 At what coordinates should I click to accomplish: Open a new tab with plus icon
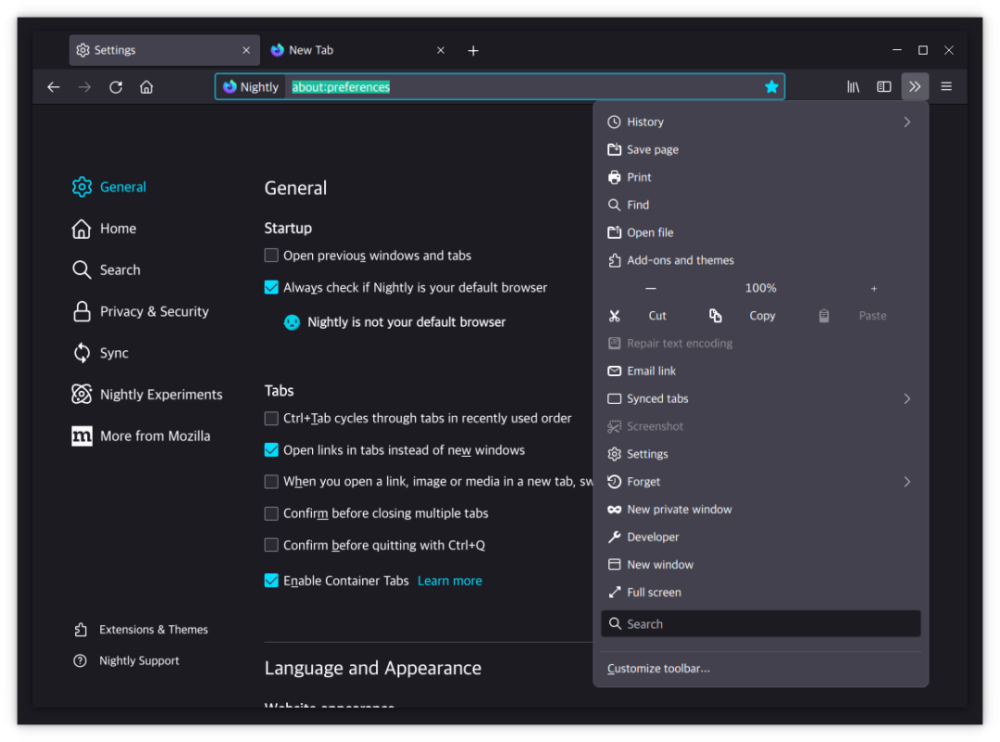[473, 50]
